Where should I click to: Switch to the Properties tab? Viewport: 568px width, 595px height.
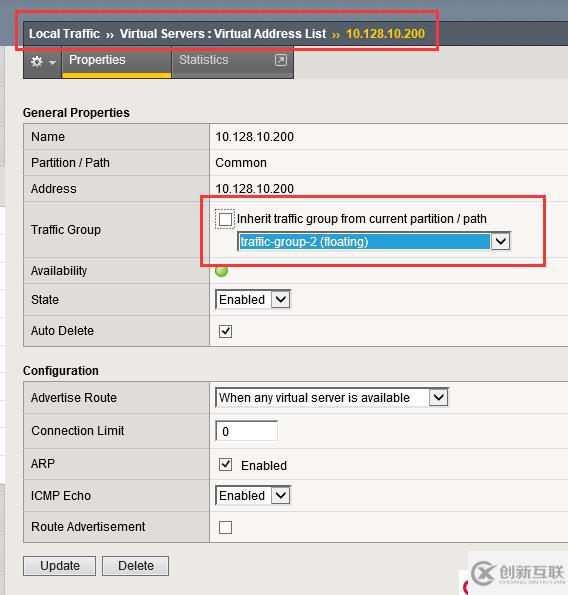coord(116,61)
